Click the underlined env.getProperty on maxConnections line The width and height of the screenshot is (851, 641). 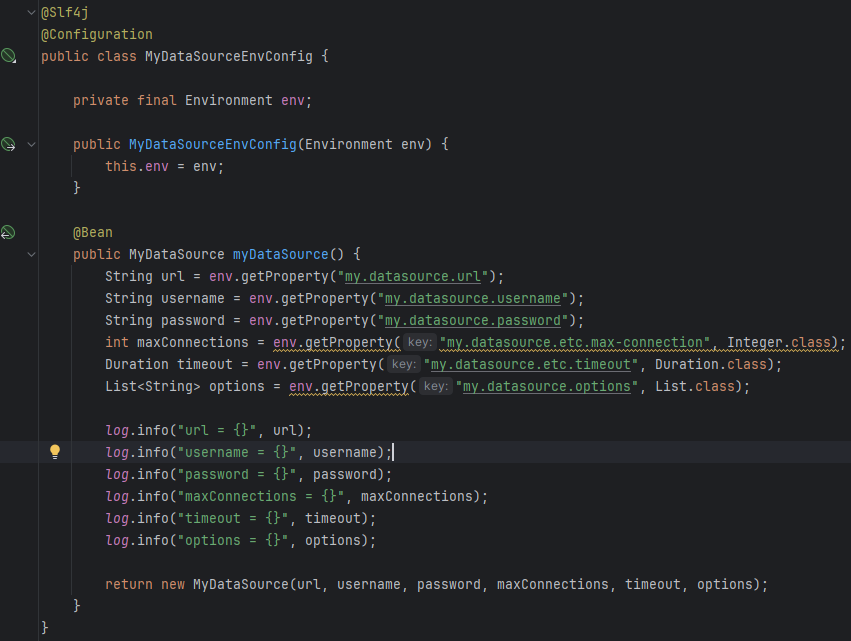coord(332,342)
